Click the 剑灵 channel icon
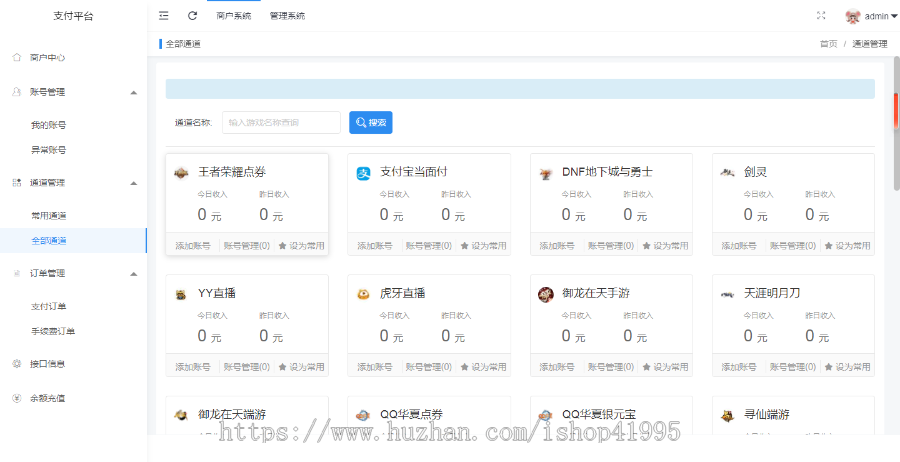Image resolution: width=900 pixels, height=462 pixels. click(728, 172)
